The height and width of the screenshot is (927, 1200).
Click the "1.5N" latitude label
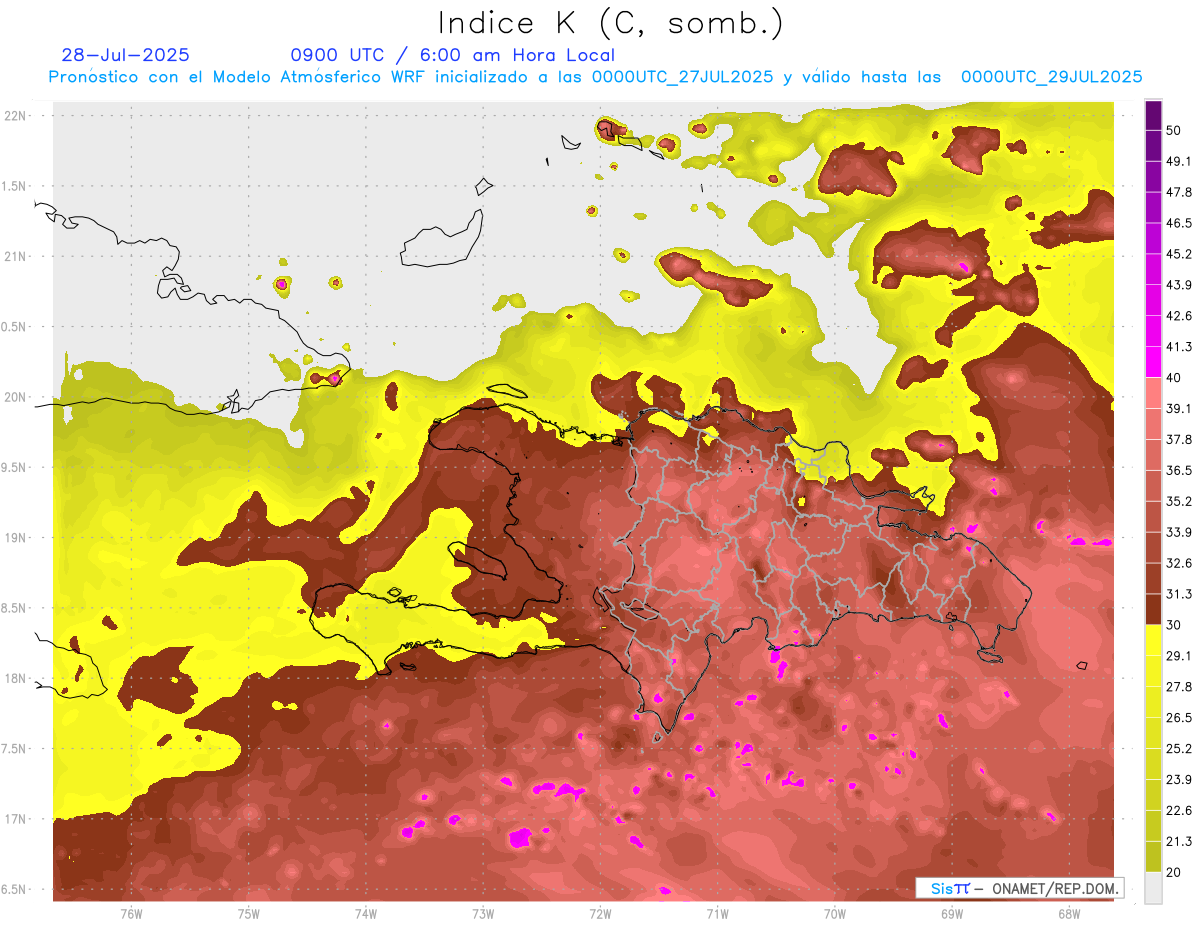(13, 186)
